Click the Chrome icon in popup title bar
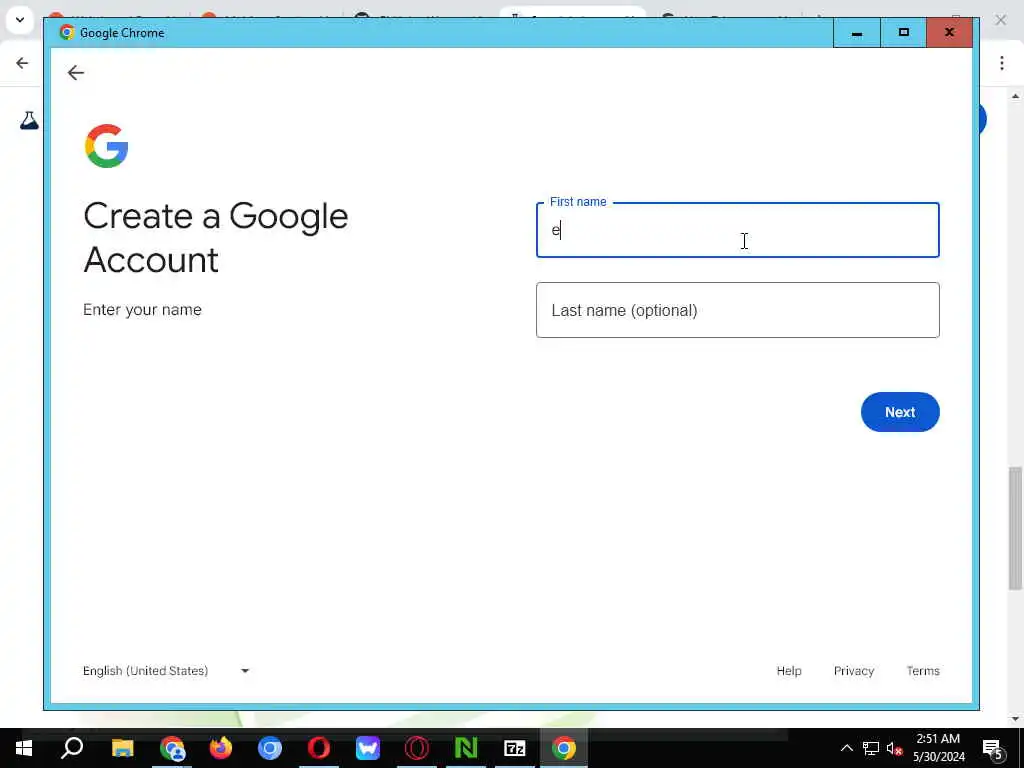The width and height of the screenshot is (1024, 768). (66, 32)
